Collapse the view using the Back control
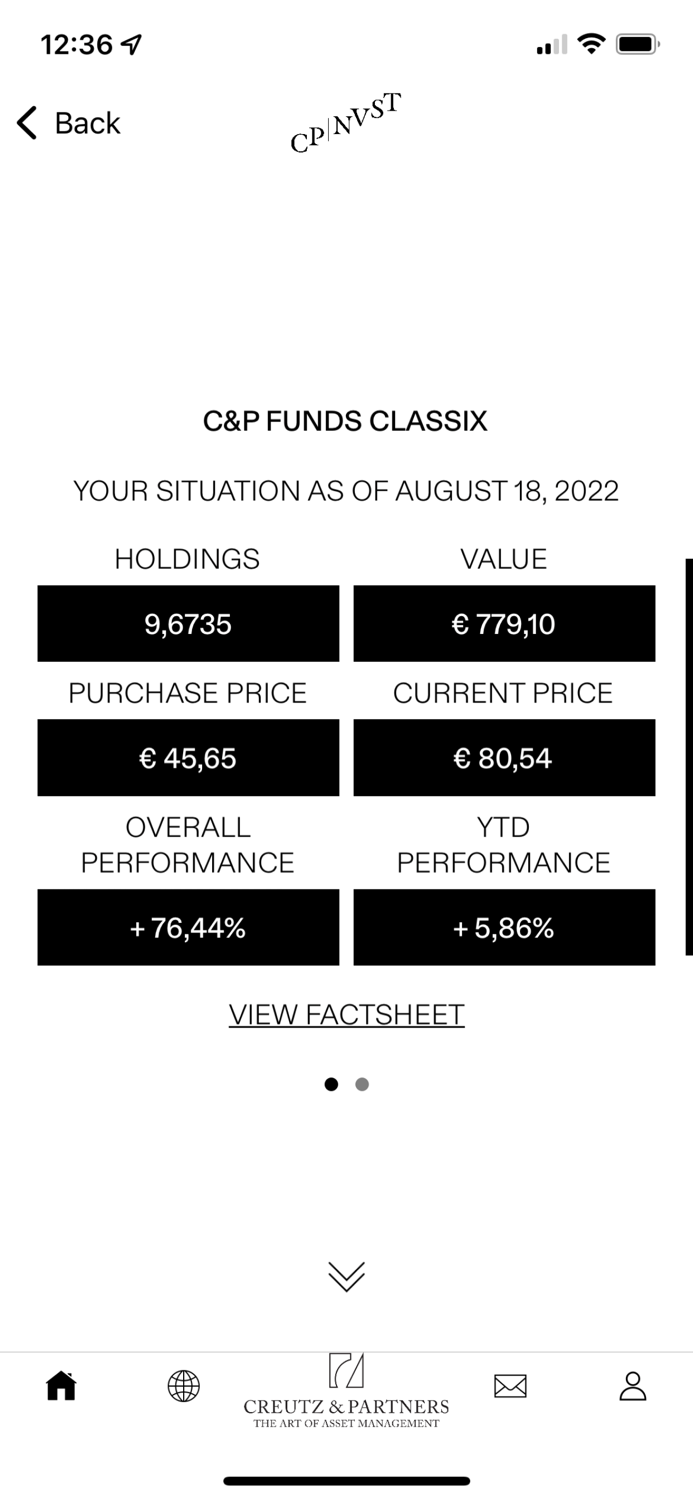 [66, 123]
